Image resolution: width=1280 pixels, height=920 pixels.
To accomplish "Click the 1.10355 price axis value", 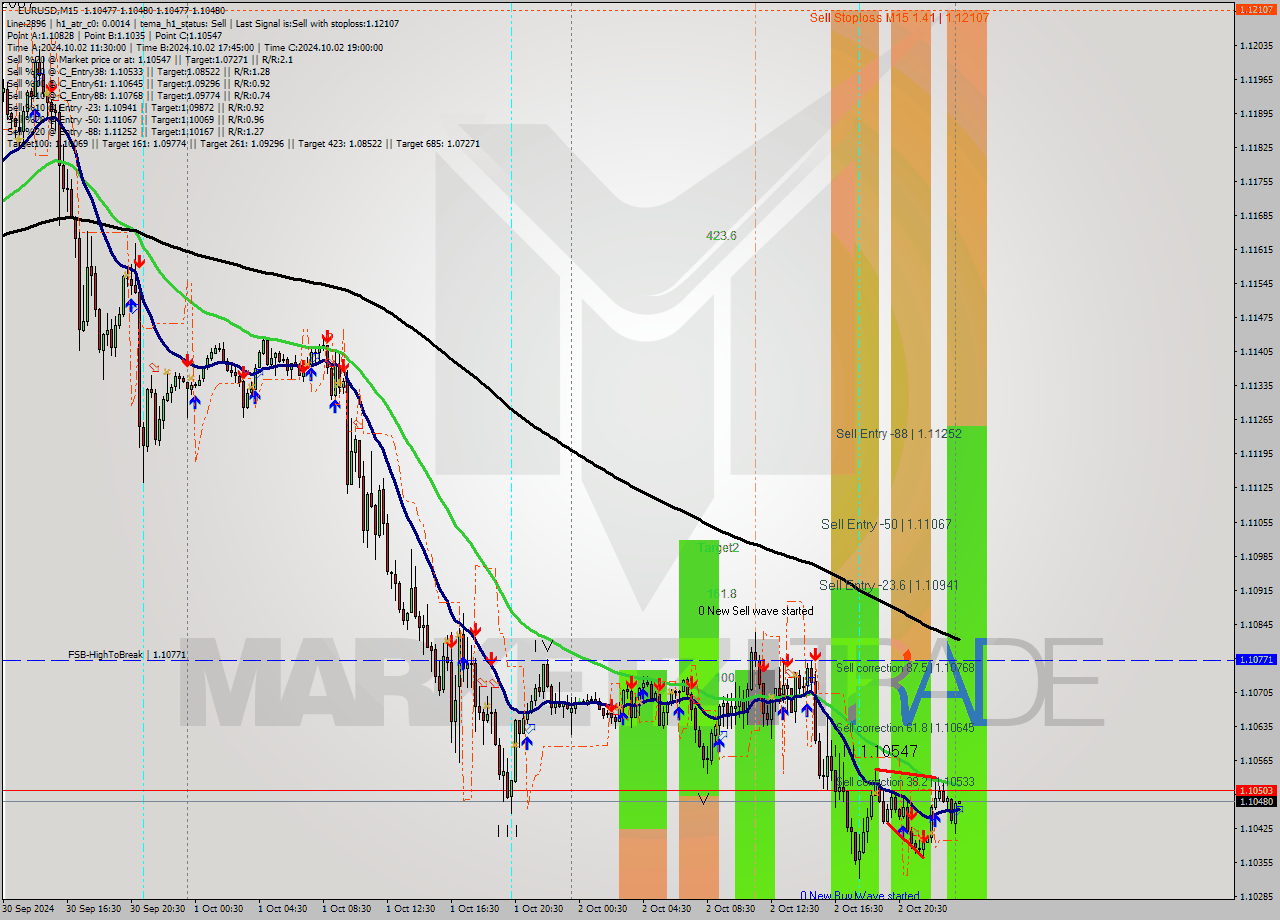I will click(1256, 862).
